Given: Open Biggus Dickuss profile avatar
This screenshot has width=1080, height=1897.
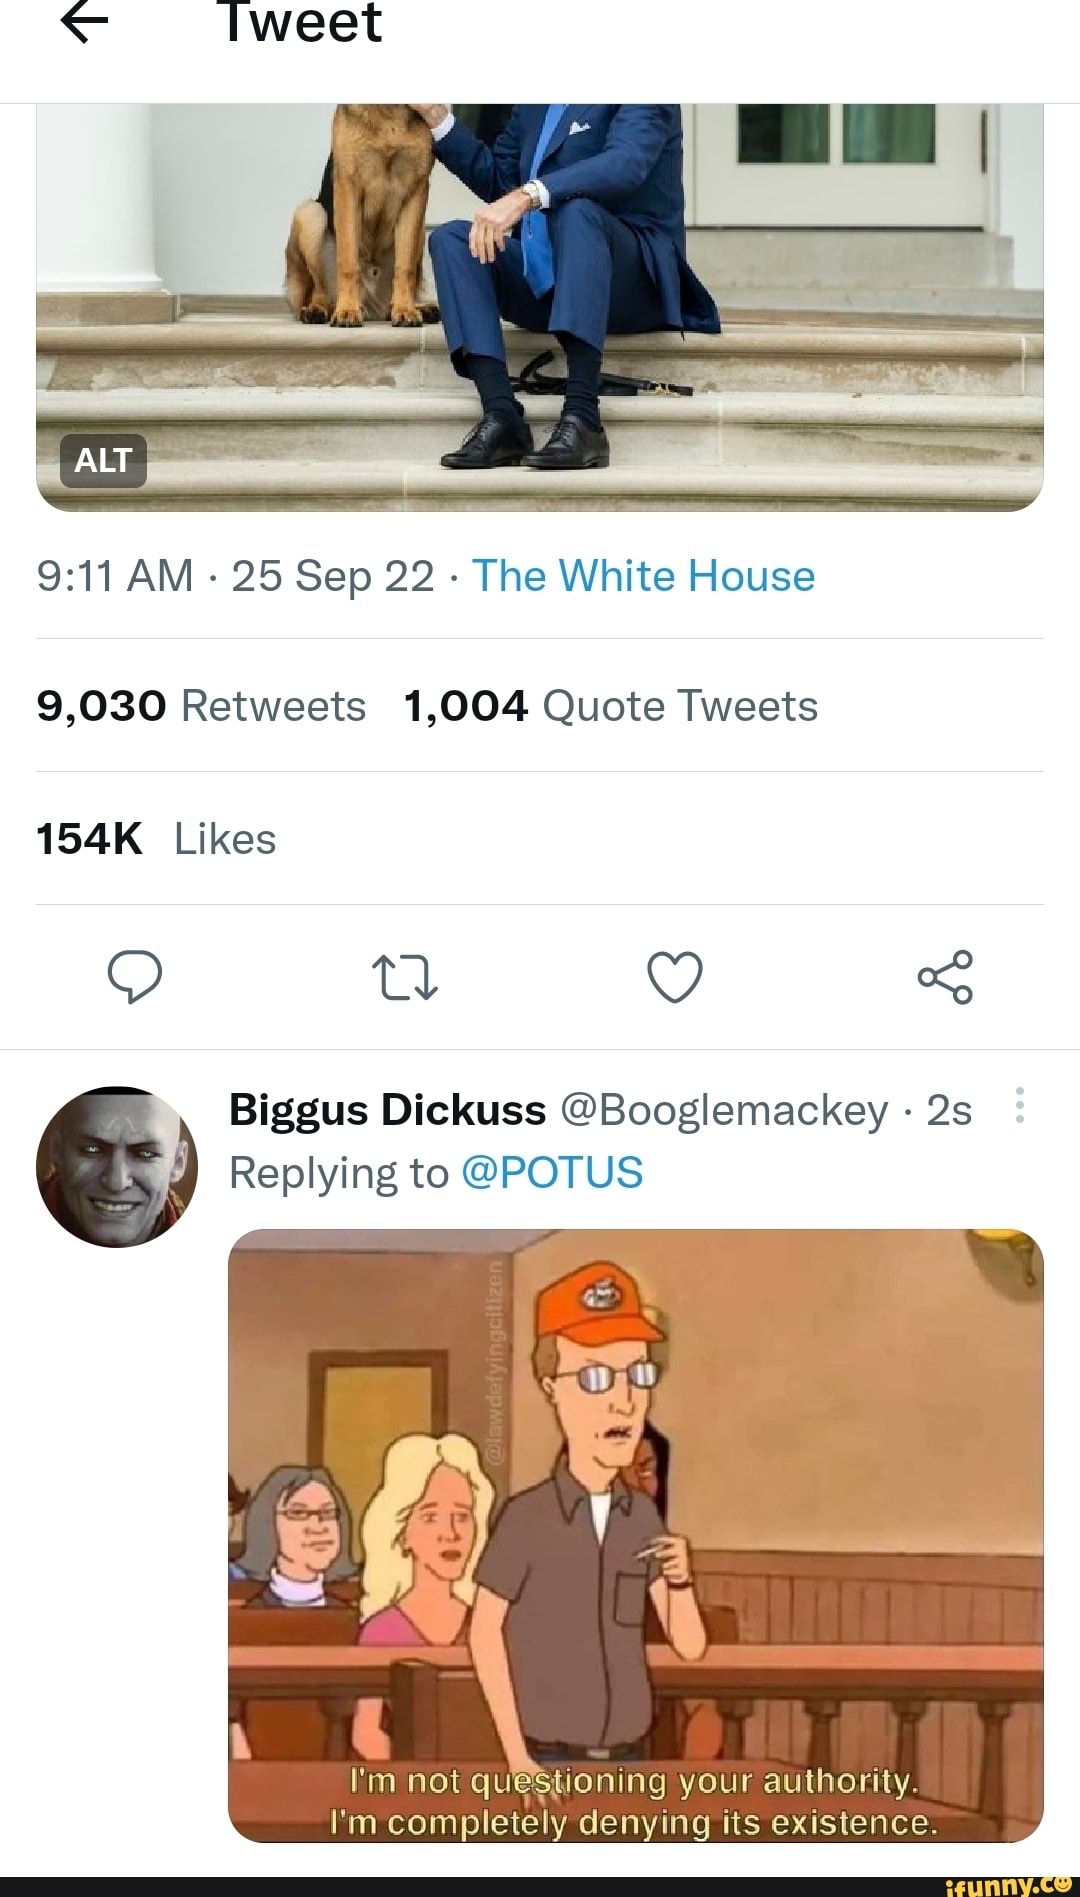Looking at the screenshot, I should pyautogui.click(x=117, y=1168).
